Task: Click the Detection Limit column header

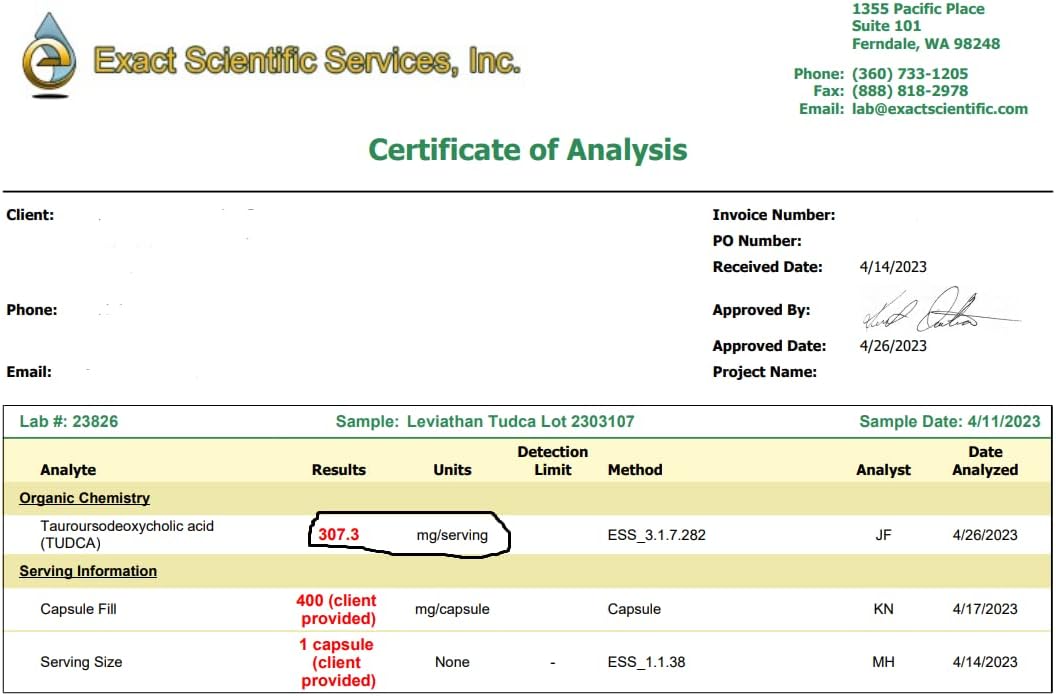Action: coord(552,461)
